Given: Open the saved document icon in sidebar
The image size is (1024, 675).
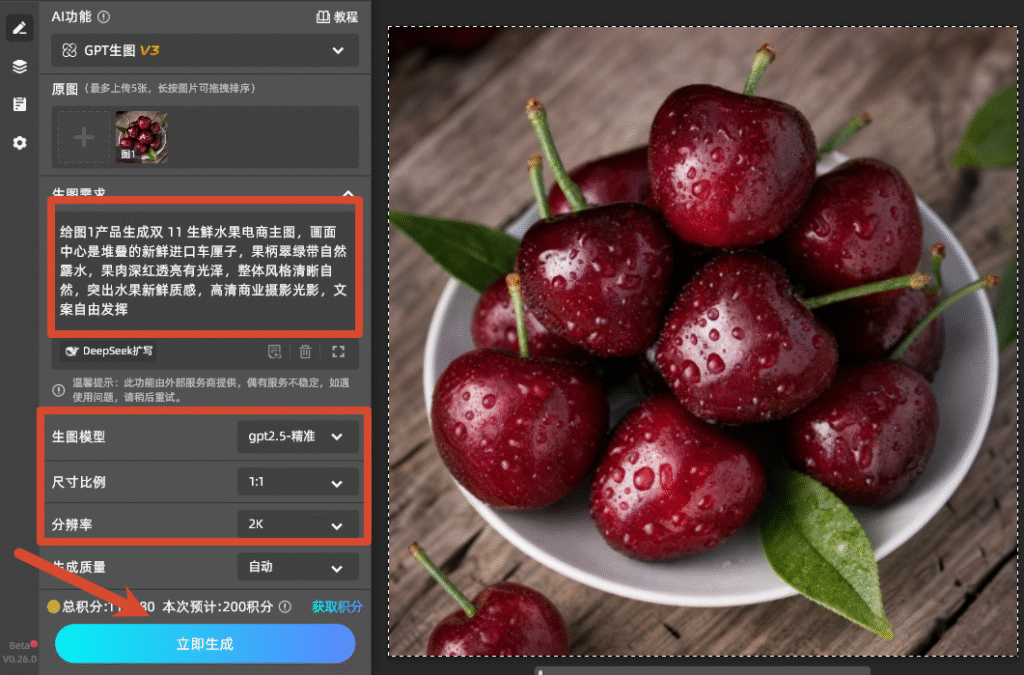Looking at the screenshot, I should 20,104.
